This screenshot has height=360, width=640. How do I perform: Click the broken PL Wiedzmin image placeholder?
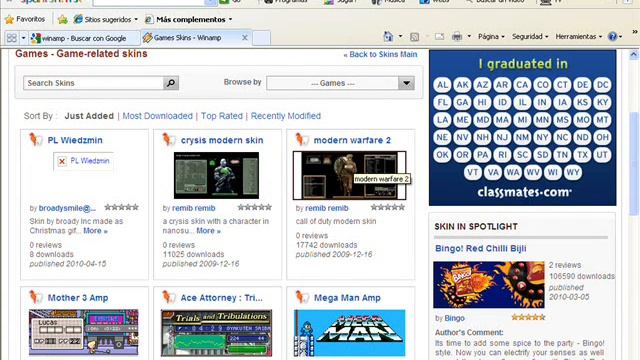[84, 161]
